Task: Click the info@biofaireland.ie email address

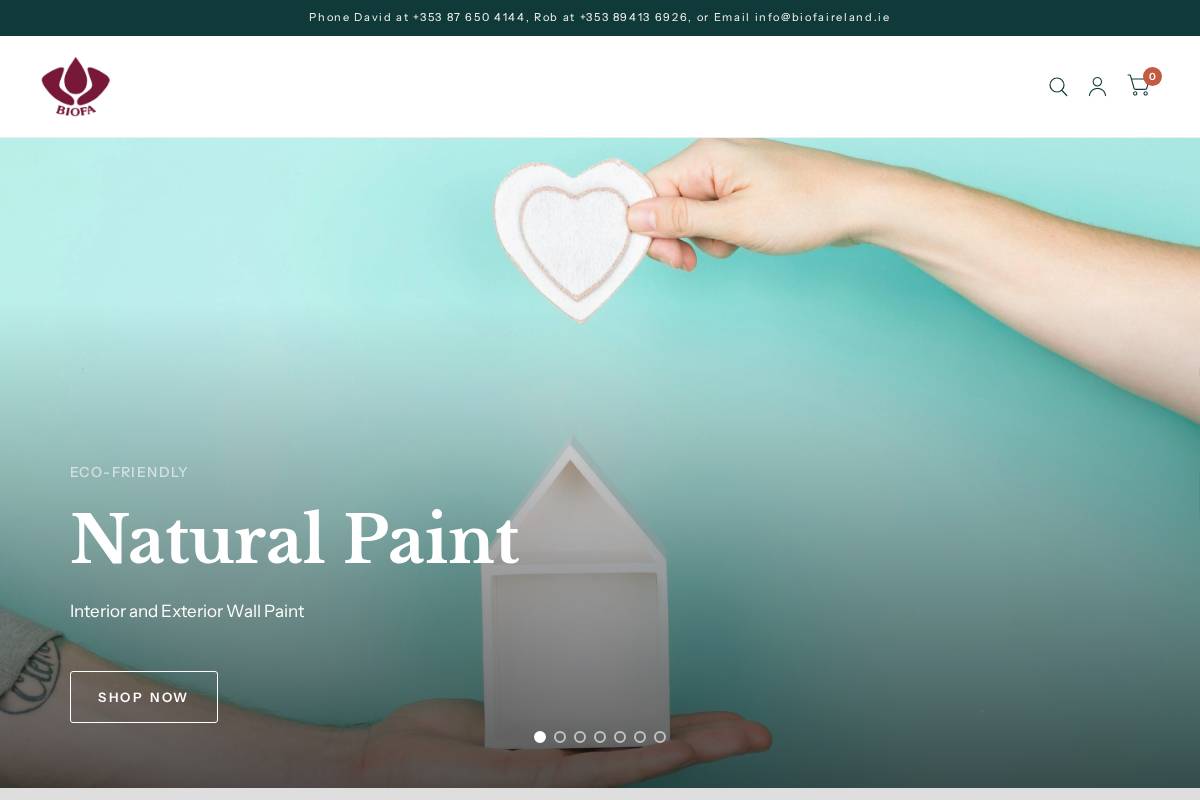Action: tap(822, 17)
